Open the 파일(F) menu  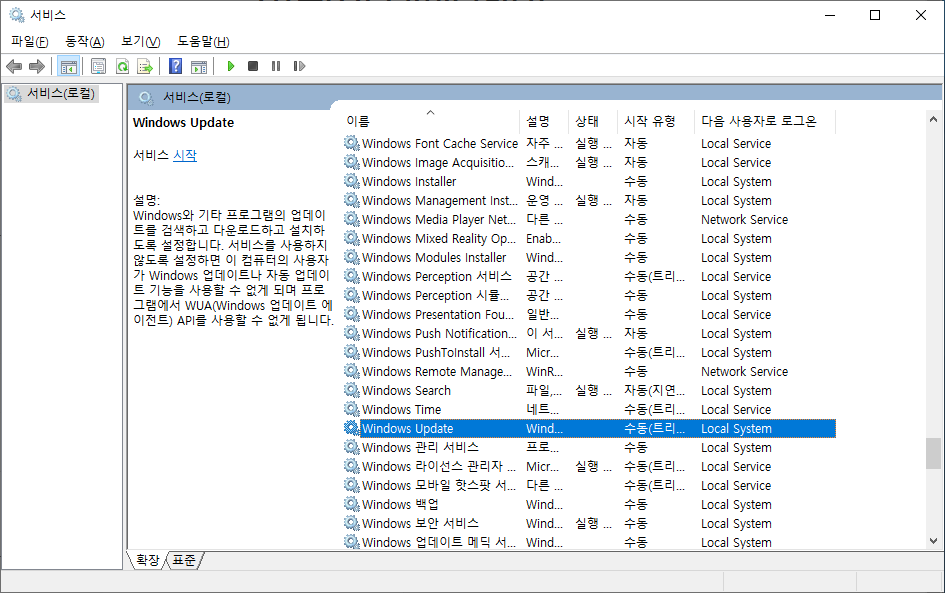pos(30,42)
